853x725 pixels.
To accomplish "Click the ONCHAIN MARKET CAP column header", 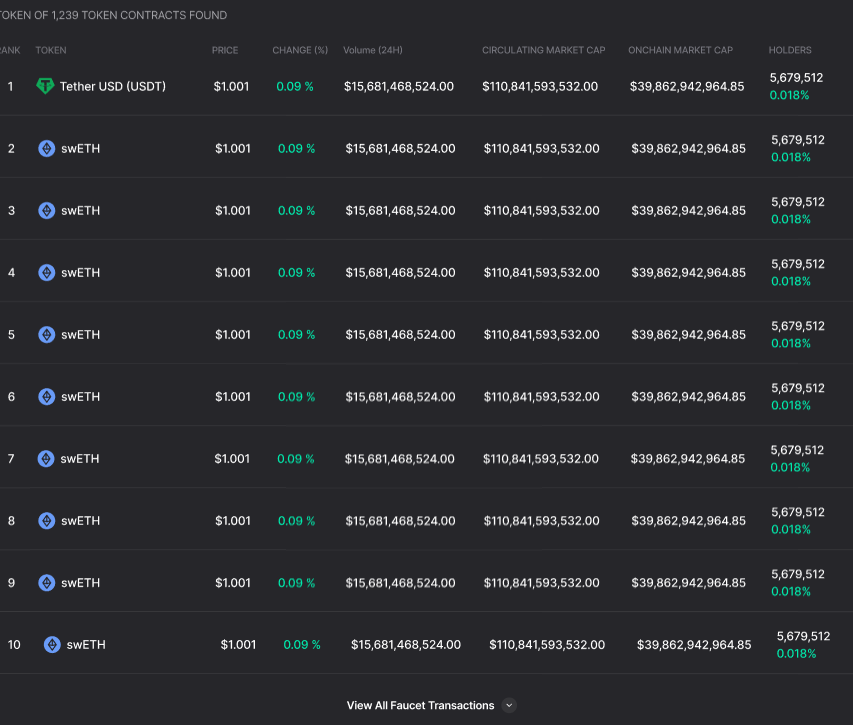I will 680,50.
